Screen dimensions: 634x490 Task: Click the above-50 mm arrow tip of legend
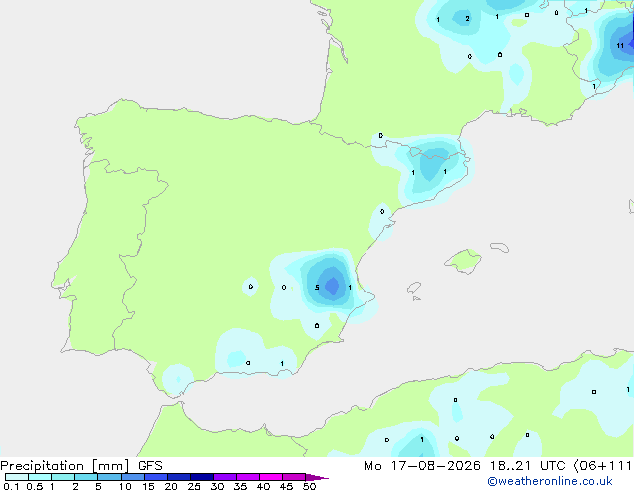coord(317,477)
